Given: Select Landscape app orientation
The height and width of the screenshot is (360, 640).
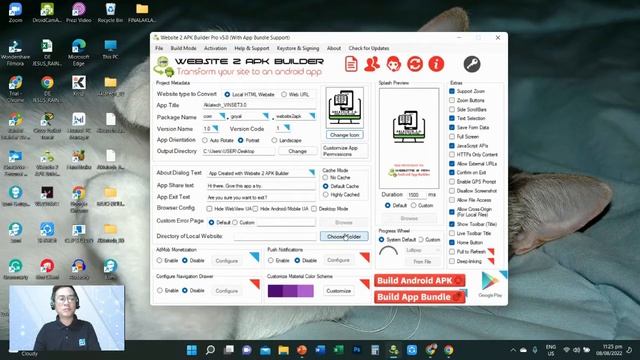Looking at the screenshot, I should click(x=274, y=140).
